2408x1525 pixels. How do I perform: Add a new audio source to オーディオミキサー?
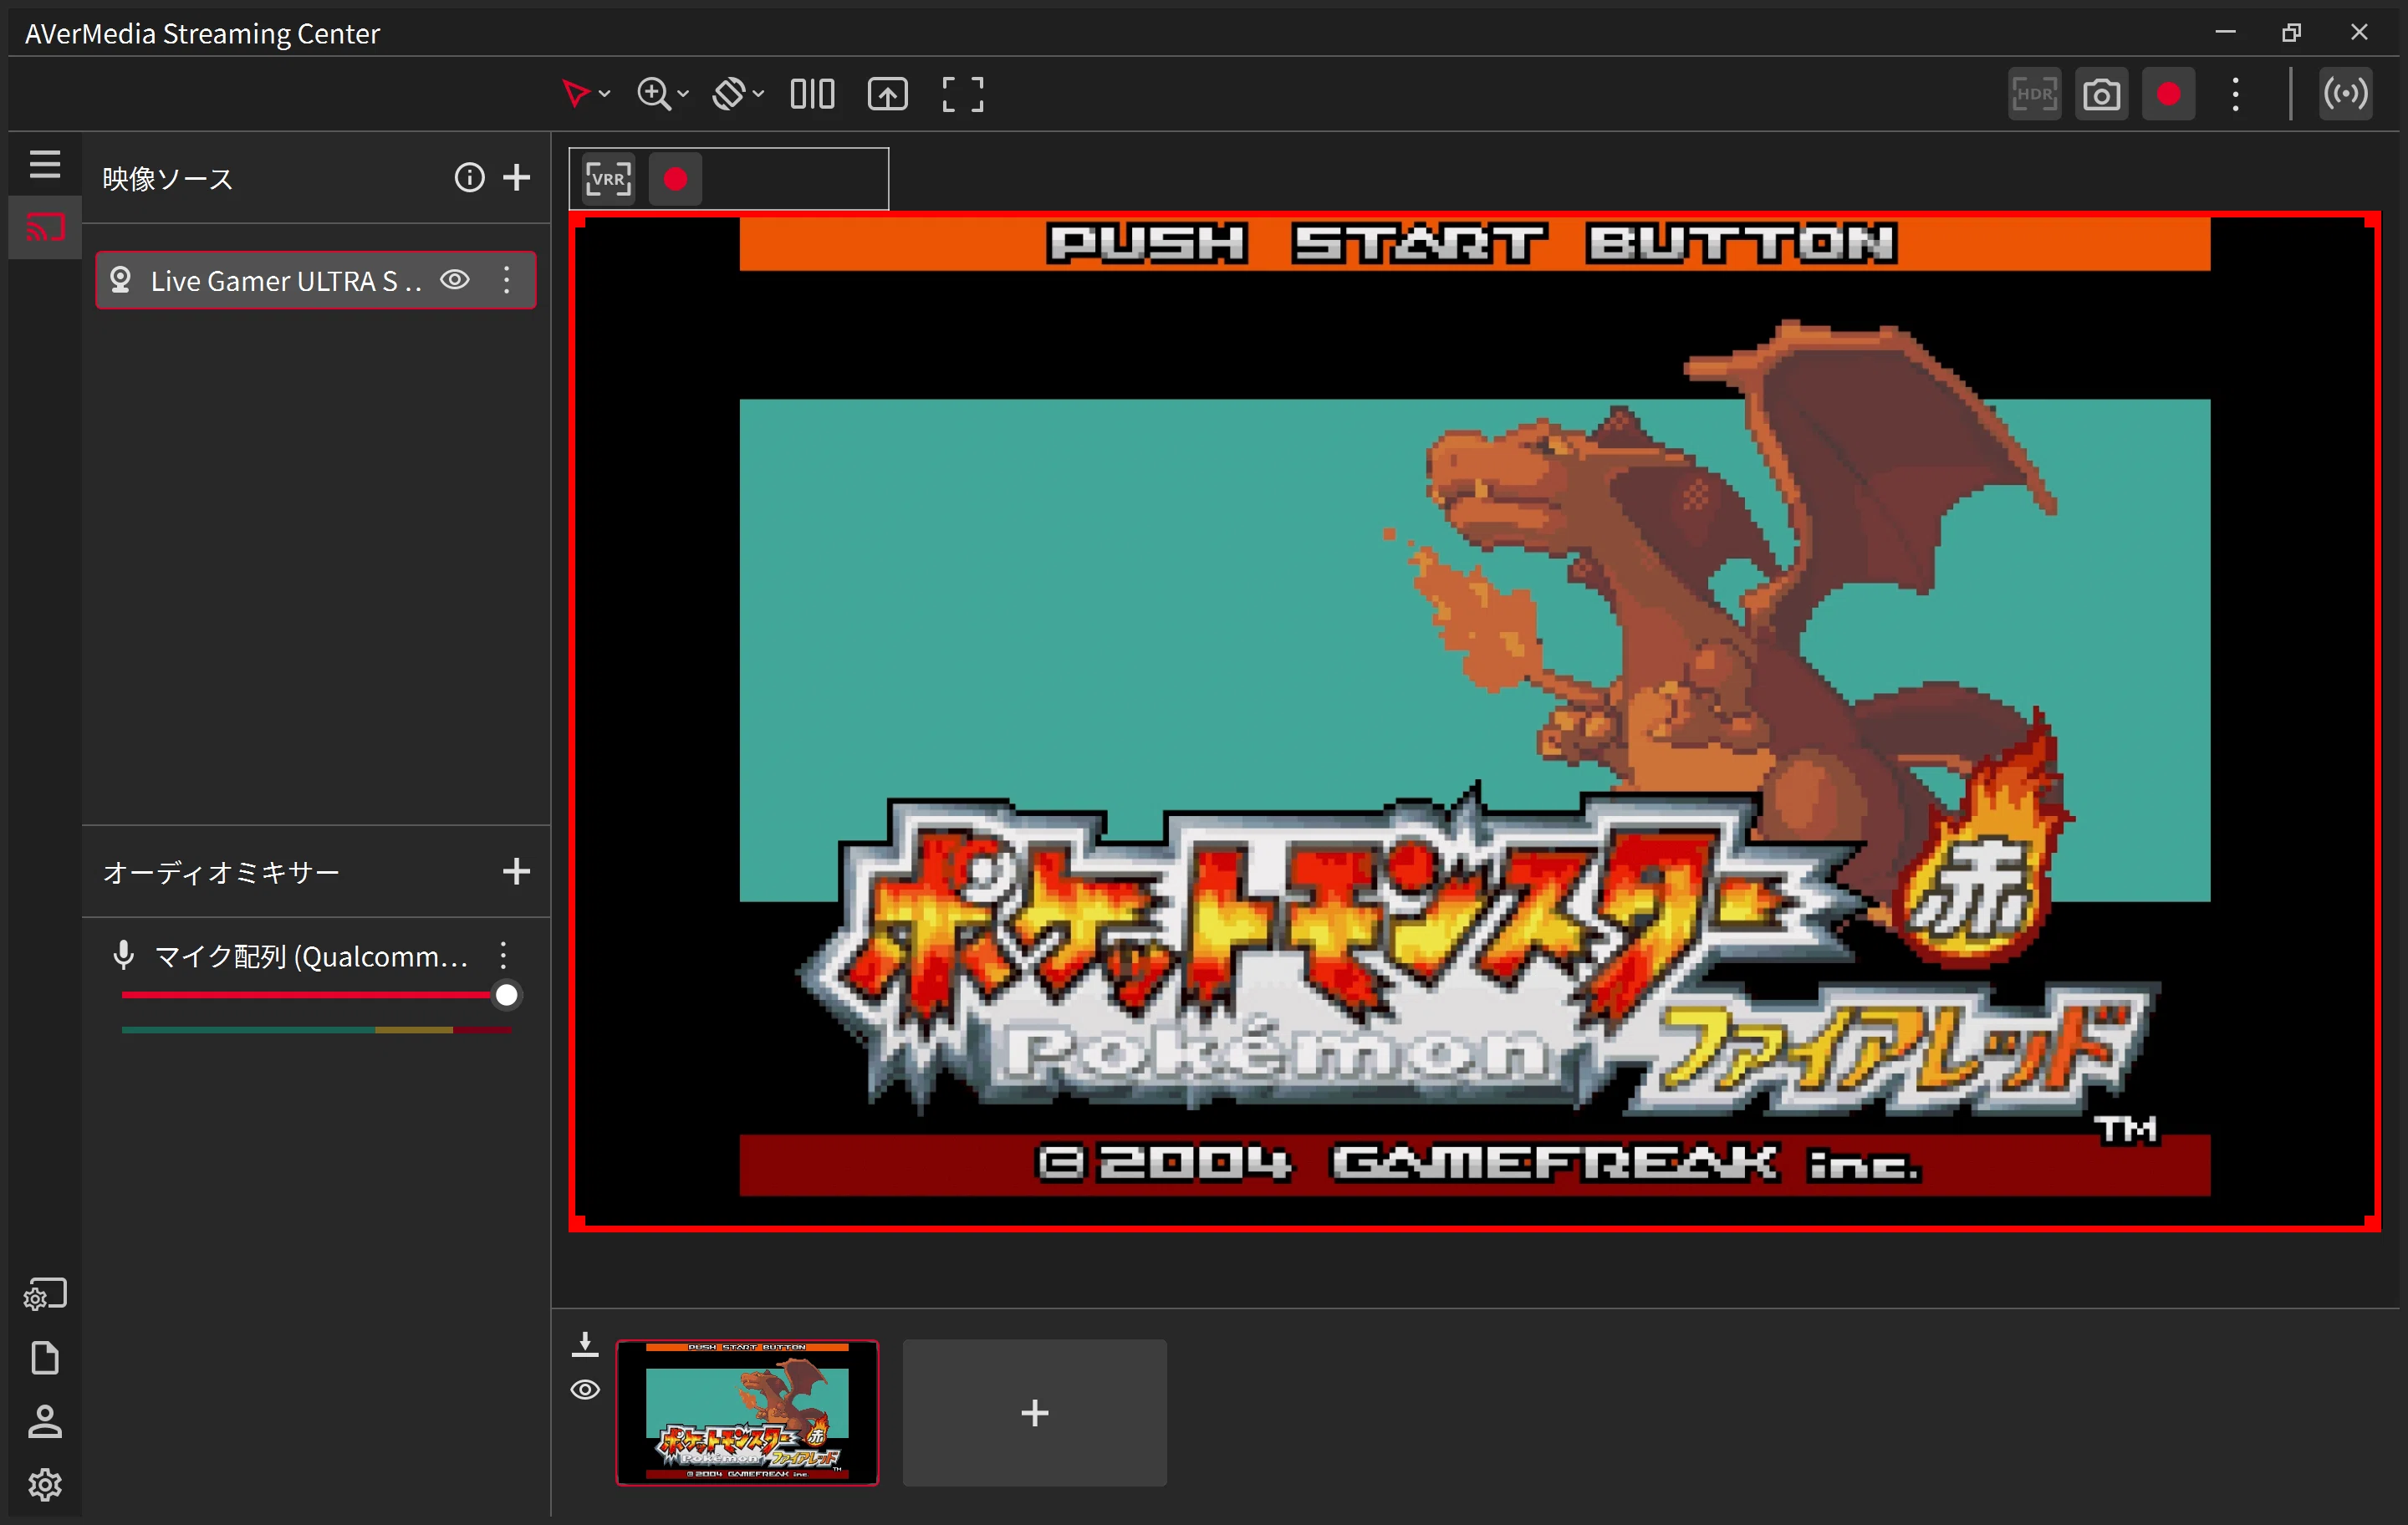click(x=516, y=871)
